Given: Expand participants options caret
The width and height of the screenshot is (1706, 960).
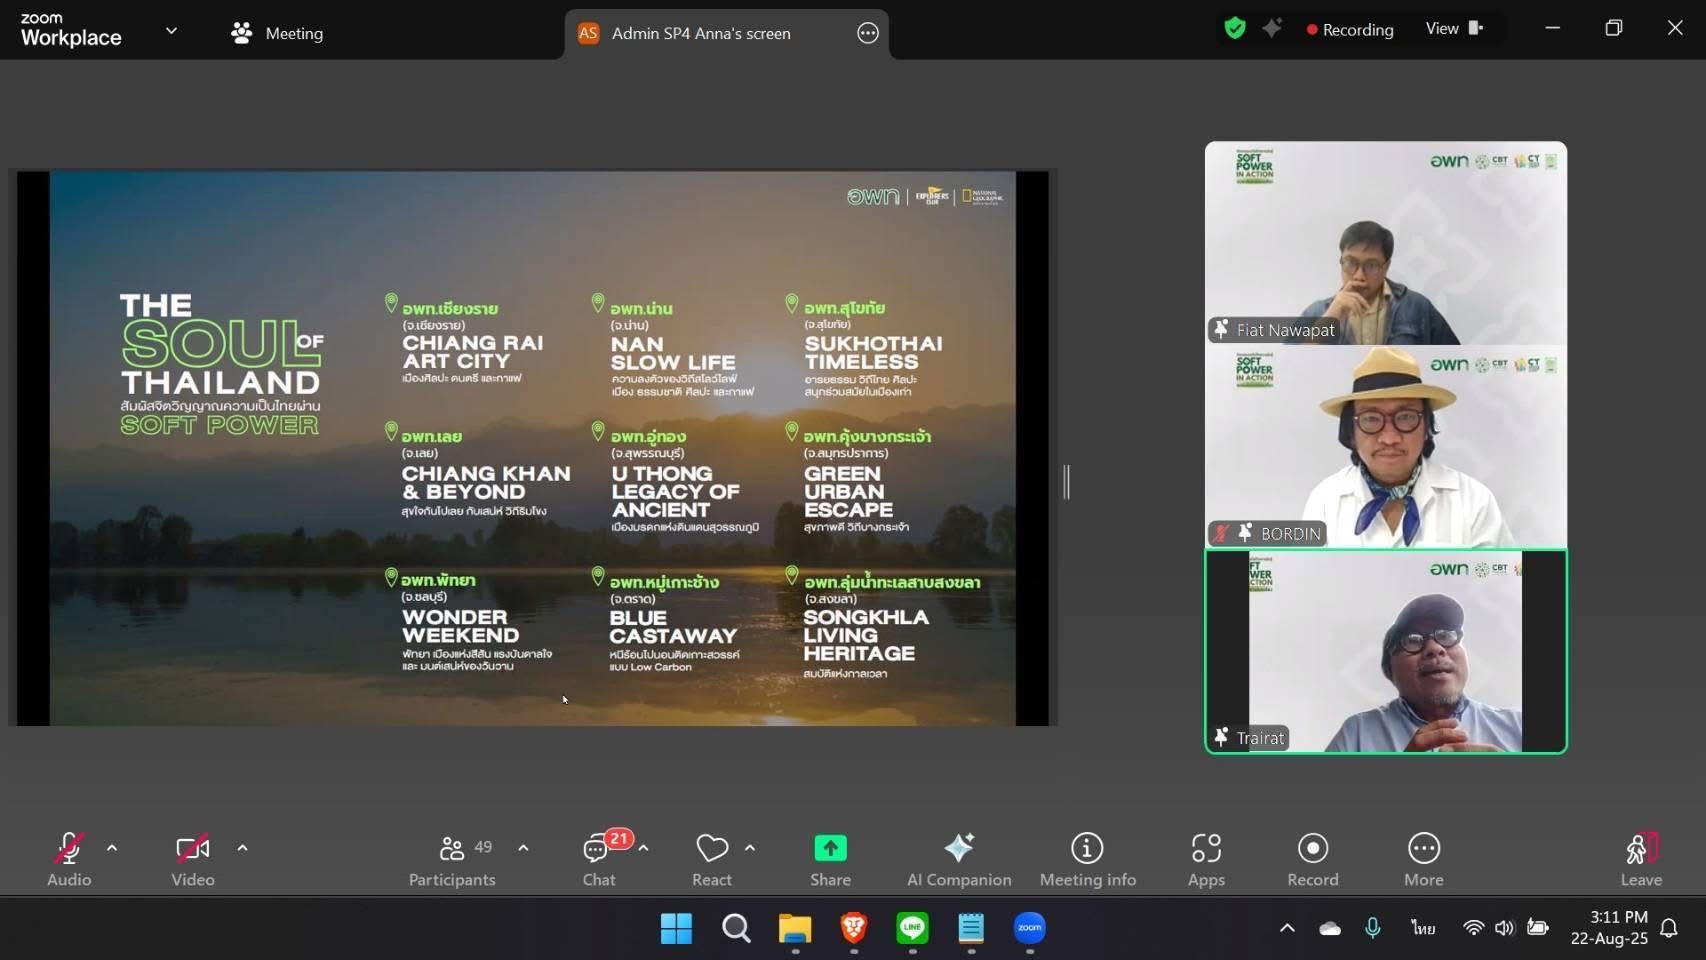Looking at the screenshot, I should tap(523, 848).
